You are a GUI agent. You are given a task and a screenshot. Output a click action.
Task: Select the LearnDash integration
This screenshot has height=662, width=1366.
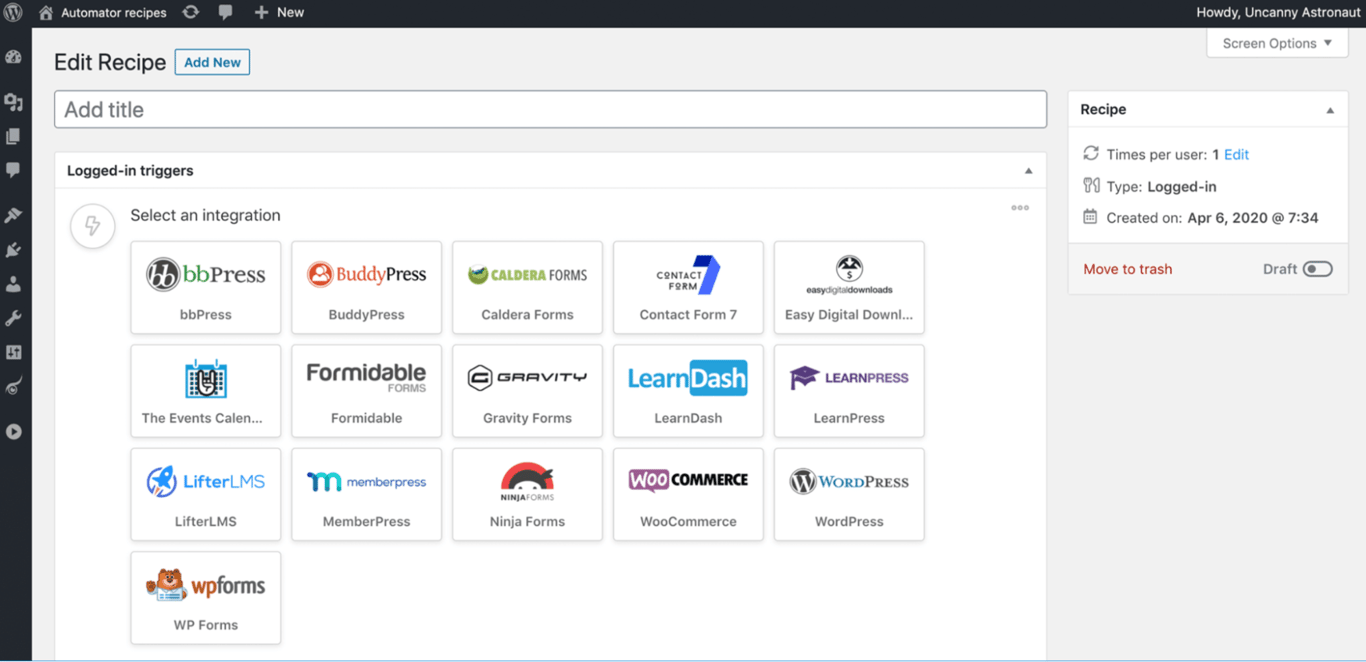[x=688, y=391]
